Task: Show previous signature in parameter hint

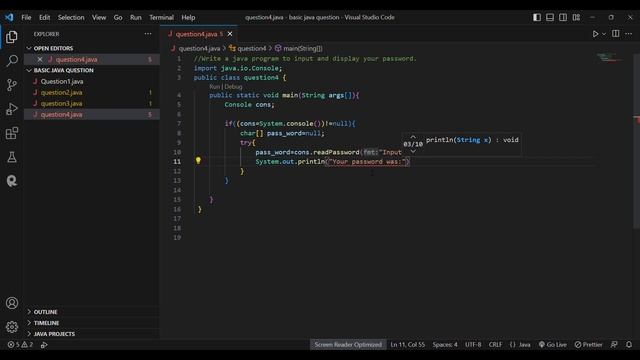Action: click(x=413, y=137)
